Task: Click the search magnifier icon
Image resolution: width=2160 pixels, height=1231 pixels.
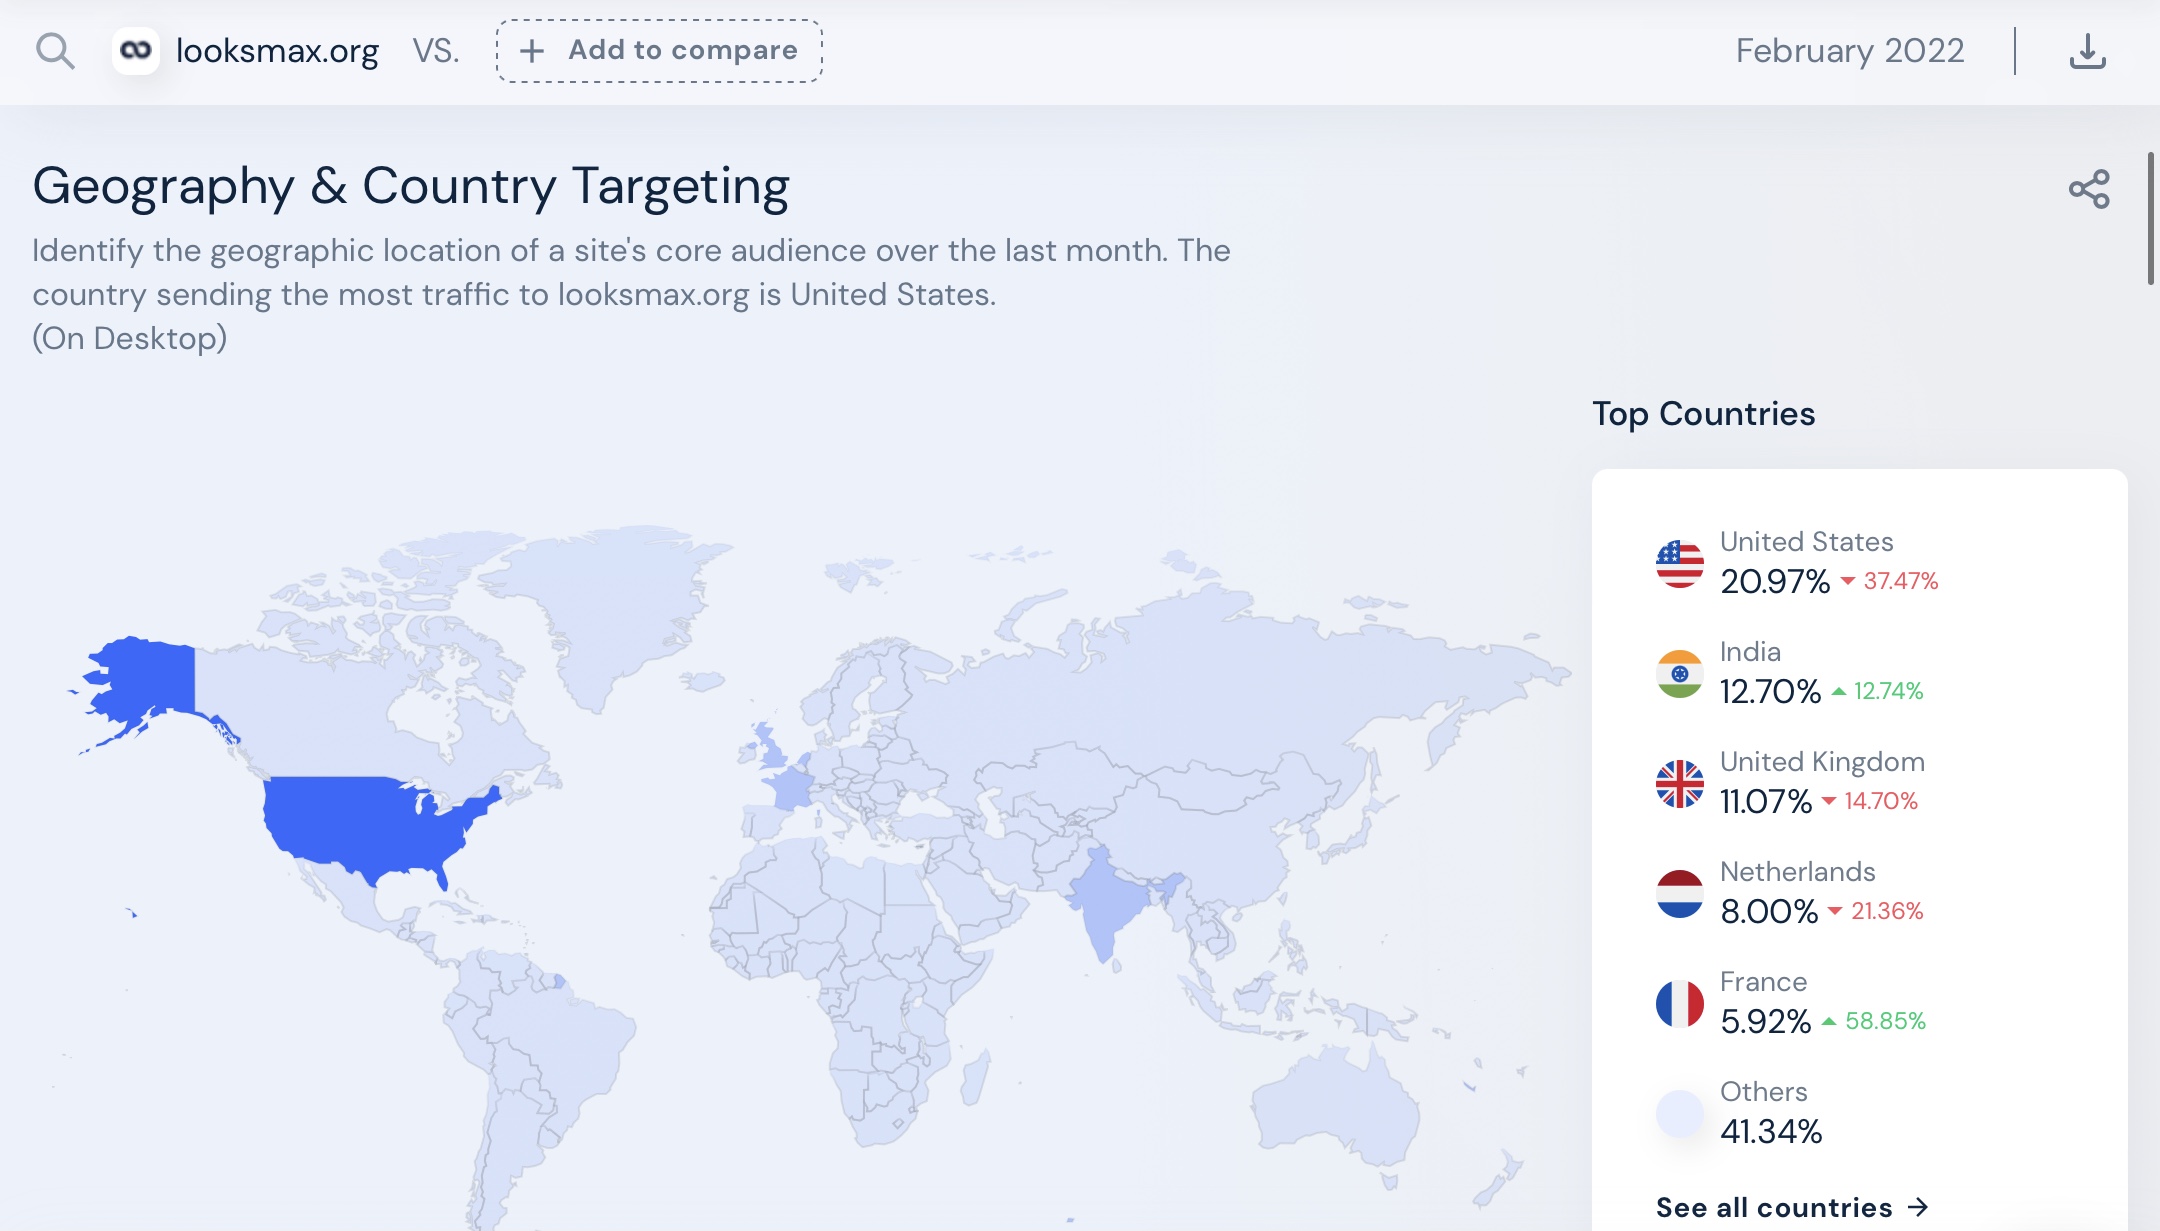Action: pos(55,50)
